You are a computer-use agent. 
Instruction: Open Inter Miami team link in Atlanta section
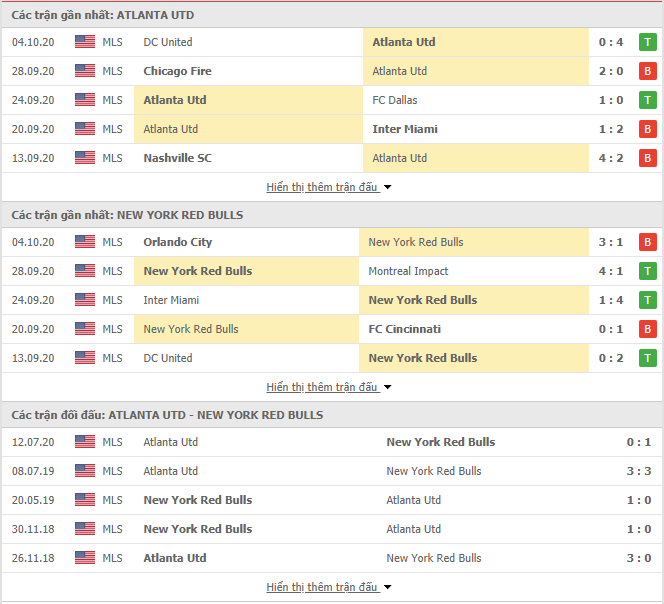pos(405,129)
